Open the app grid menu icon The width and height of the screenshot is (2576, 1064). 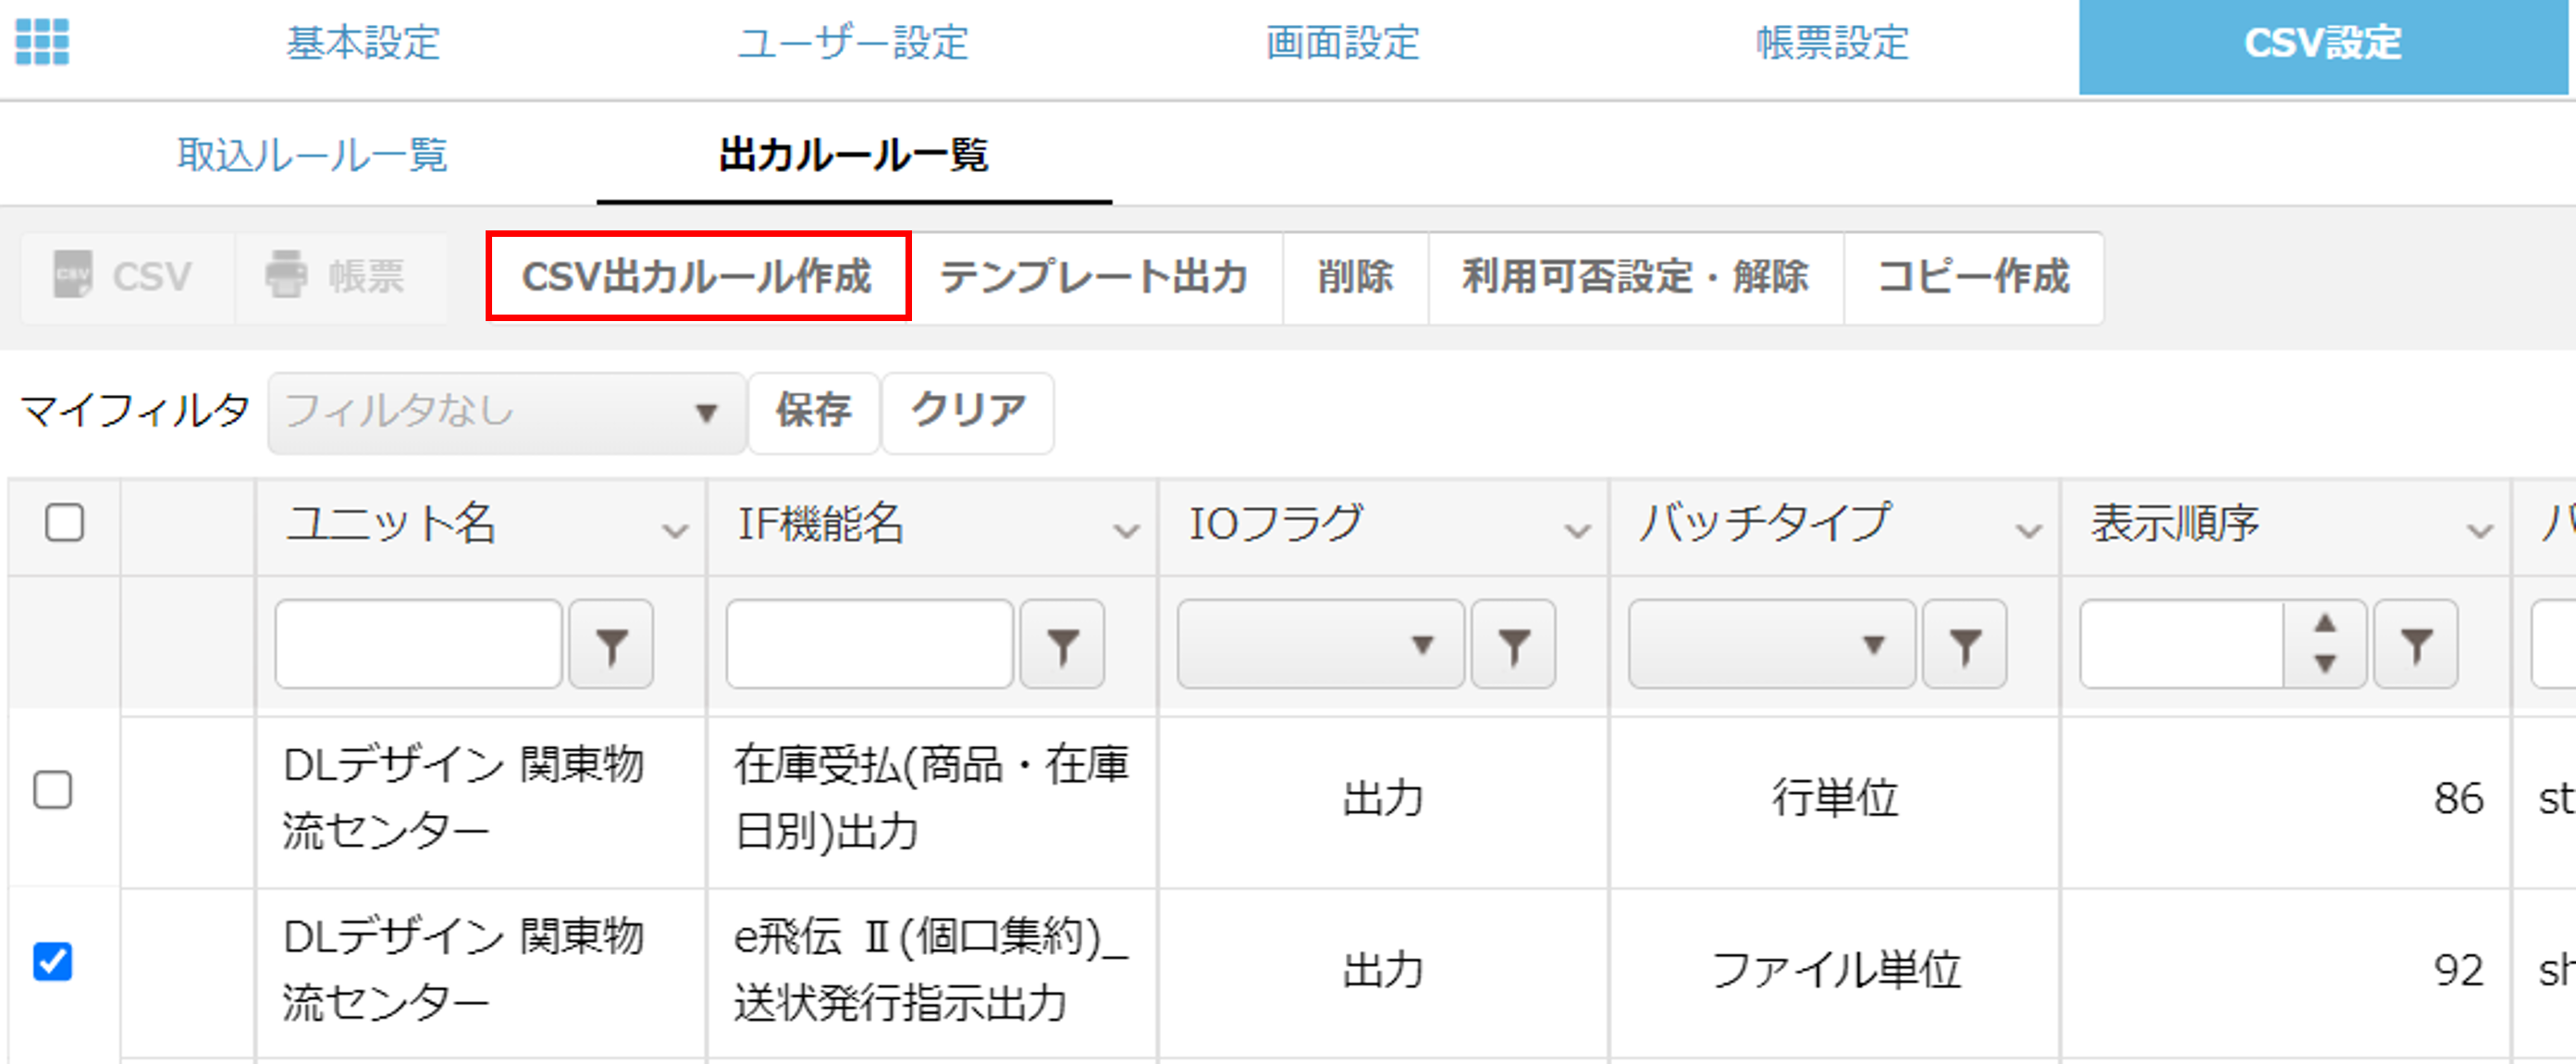[x=42, y=42]
